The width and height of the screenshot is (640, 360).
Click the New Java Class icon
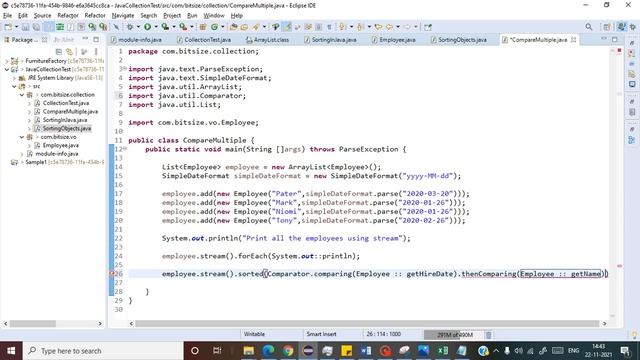tap(214, 27)
